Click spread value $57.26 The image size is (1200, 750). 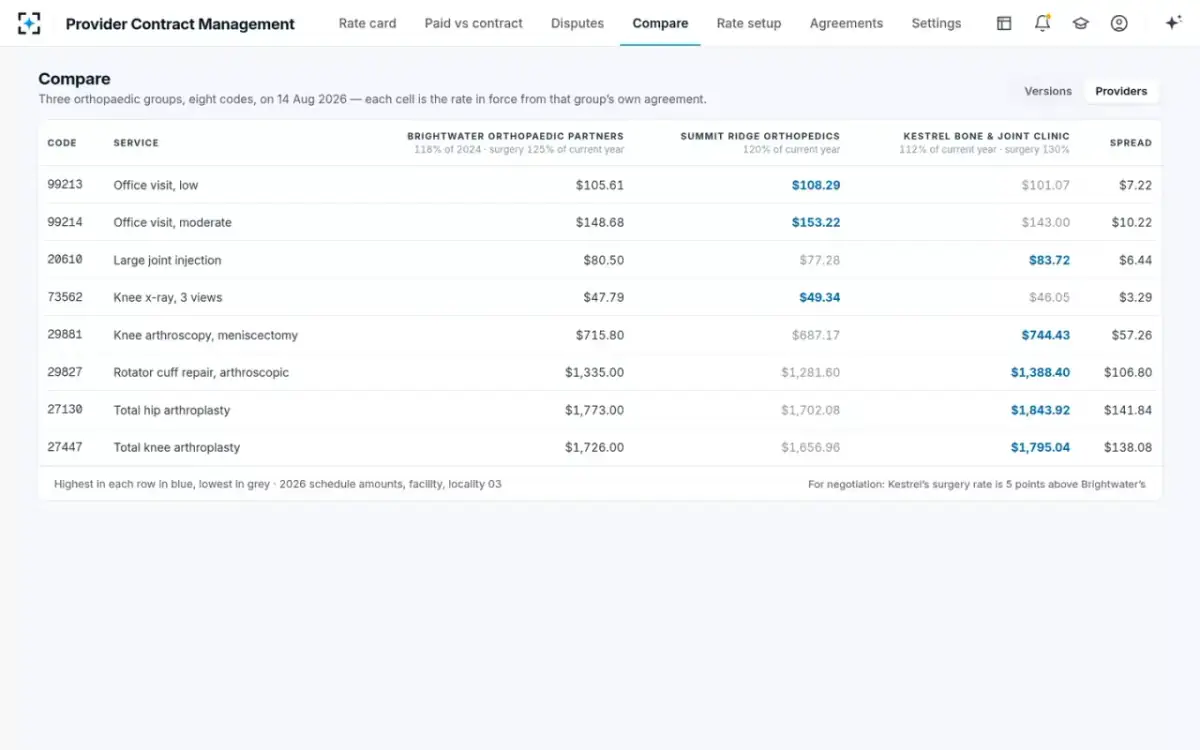coord(1131,335)
